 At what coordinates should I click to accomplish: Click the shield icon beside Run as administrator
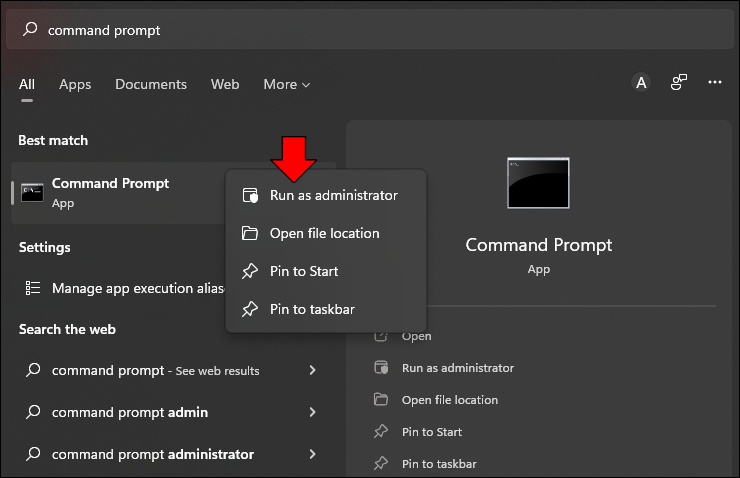[x=250, y=195]
